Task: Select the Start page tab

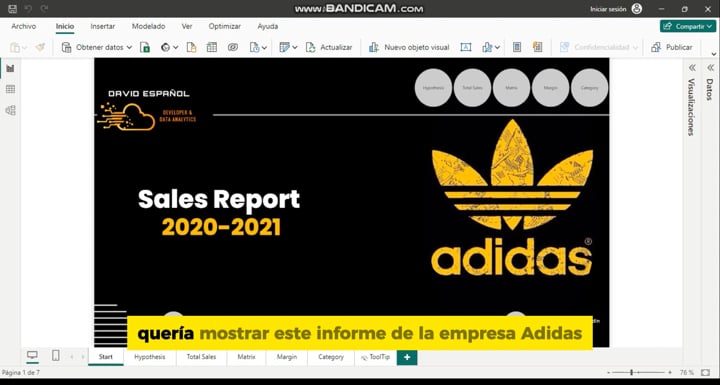Action: (106, 357)
